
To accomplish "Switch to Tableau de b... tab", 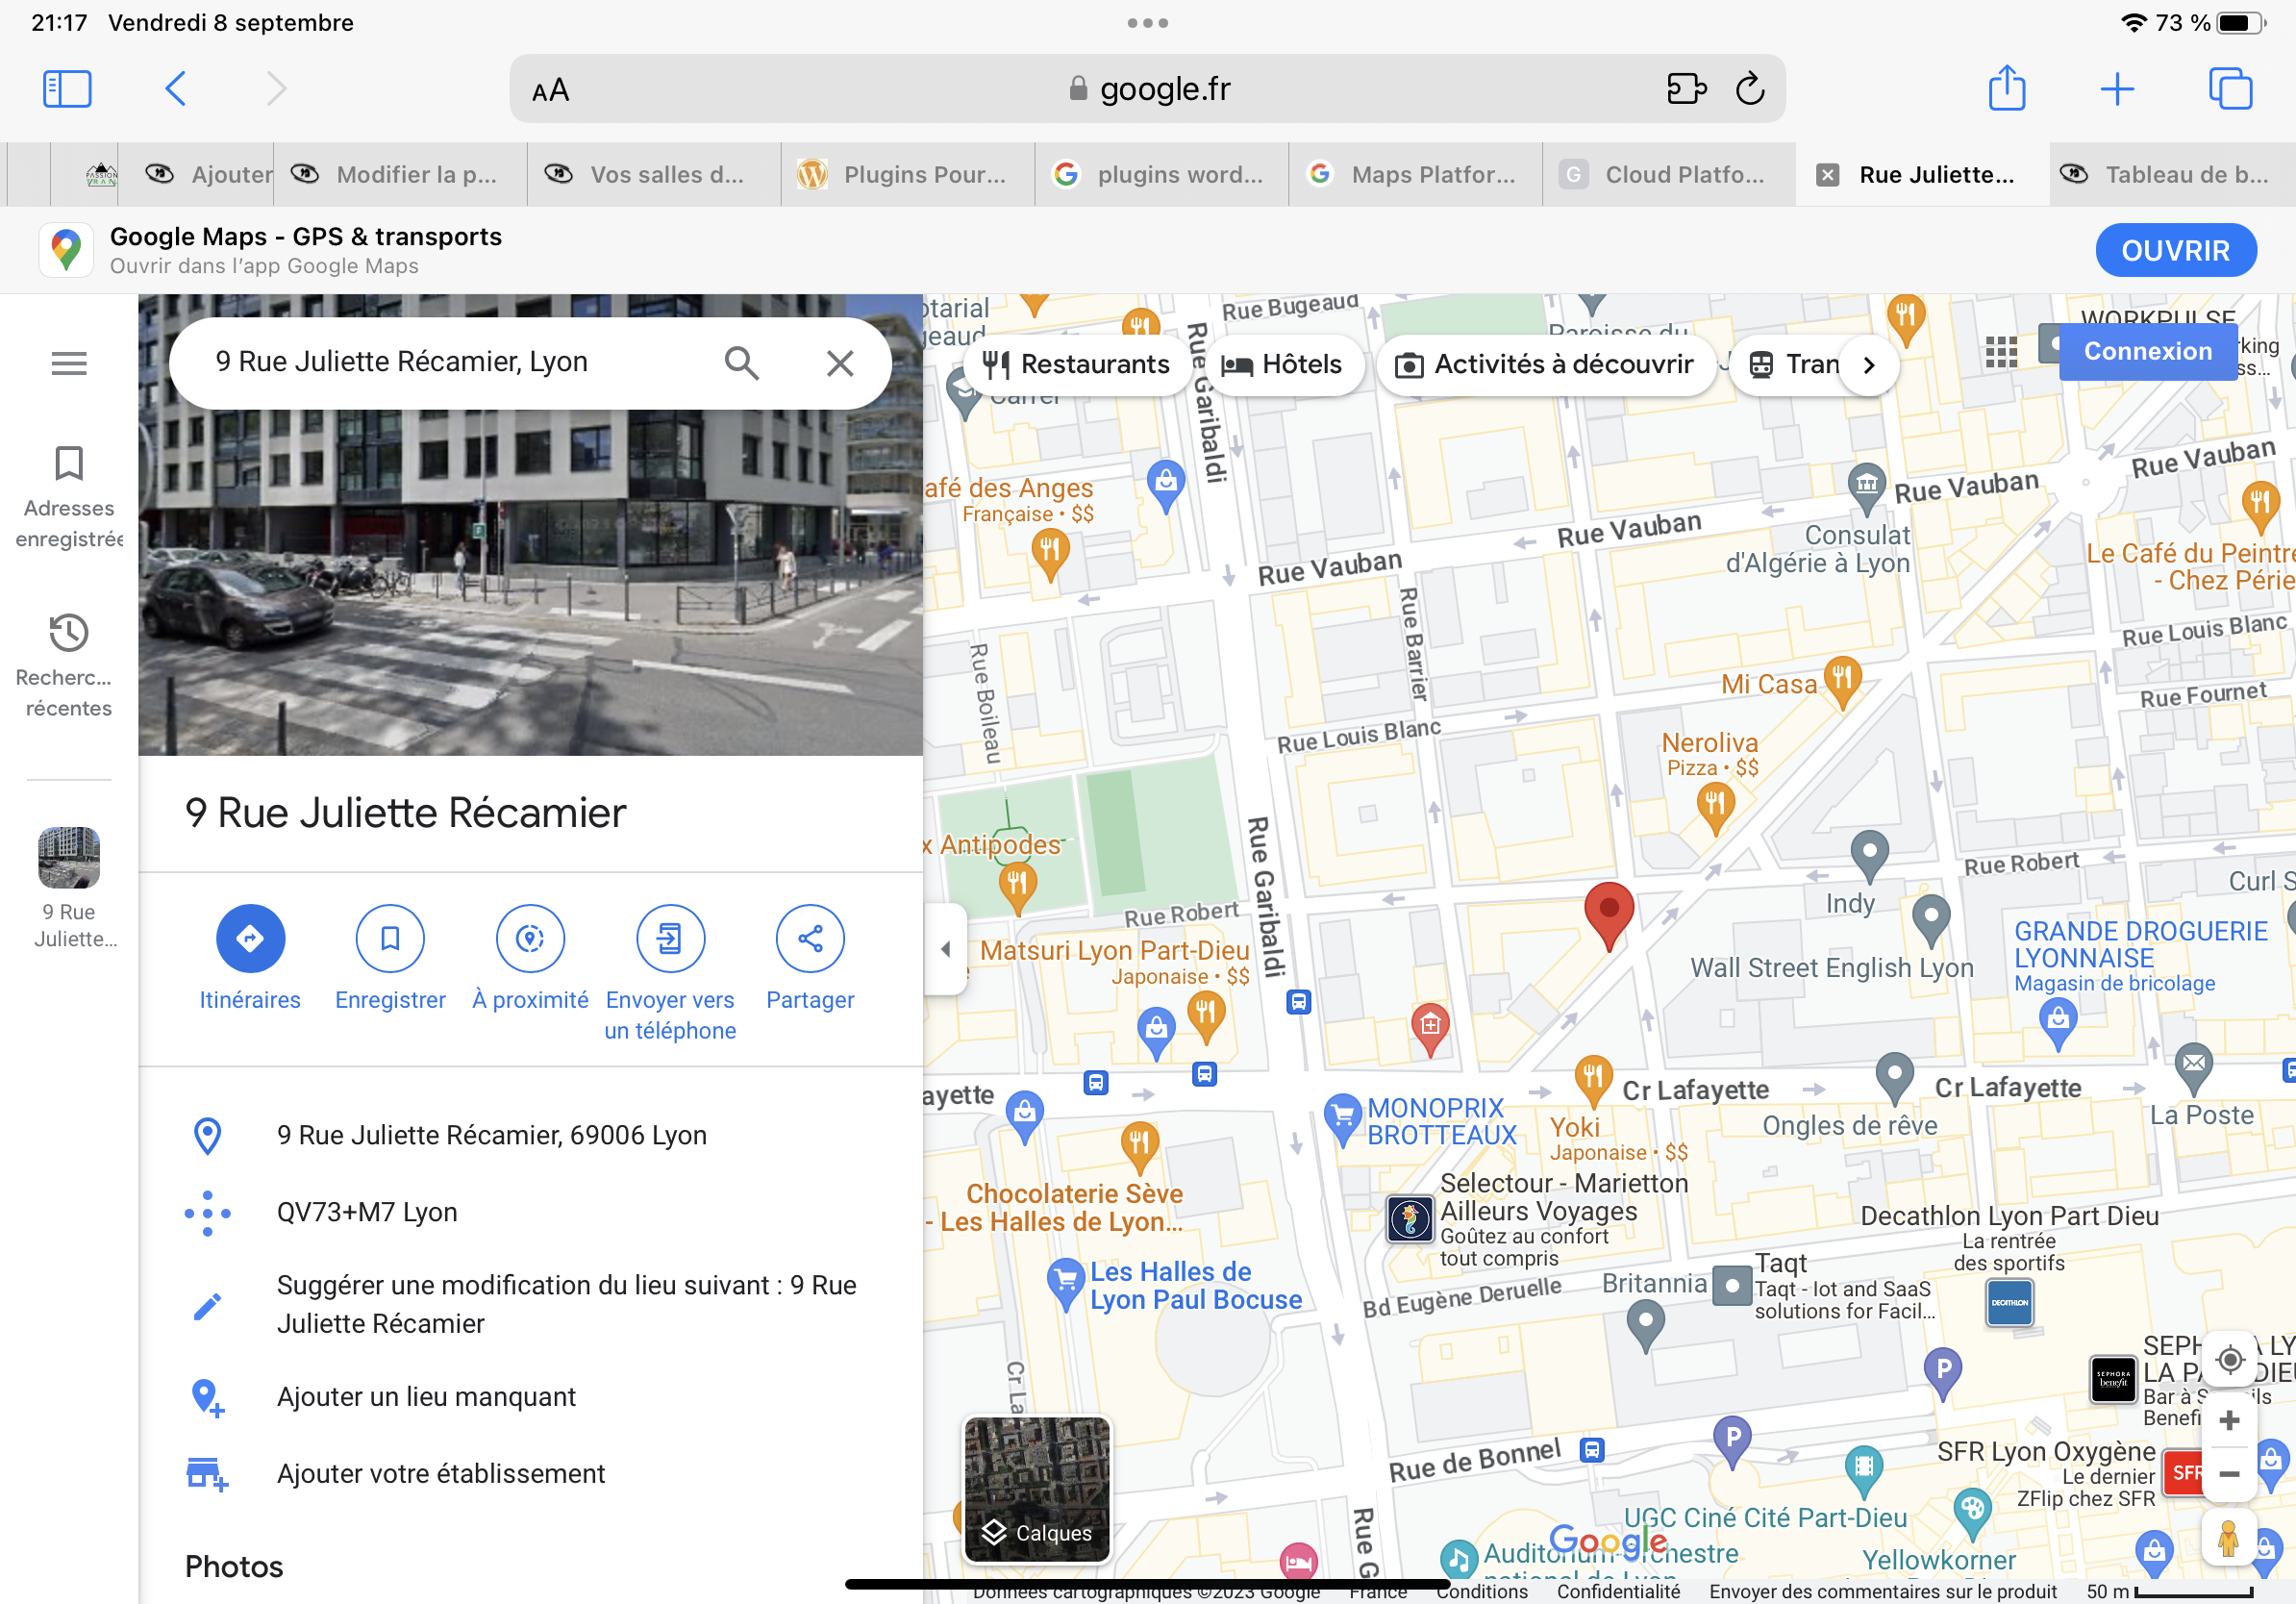I will click(x=2172, y=175).
